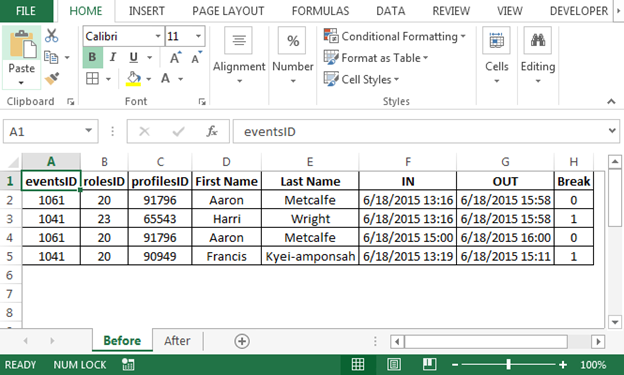Click the formula bar Enter checkmark icon

[178, 131]
